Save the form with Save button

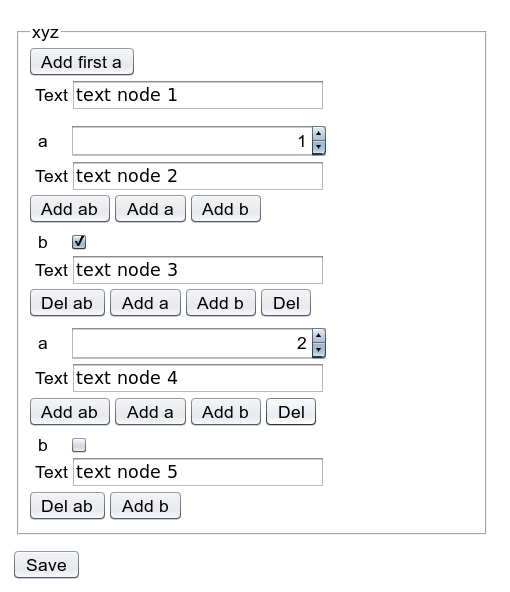pos(46,565)
